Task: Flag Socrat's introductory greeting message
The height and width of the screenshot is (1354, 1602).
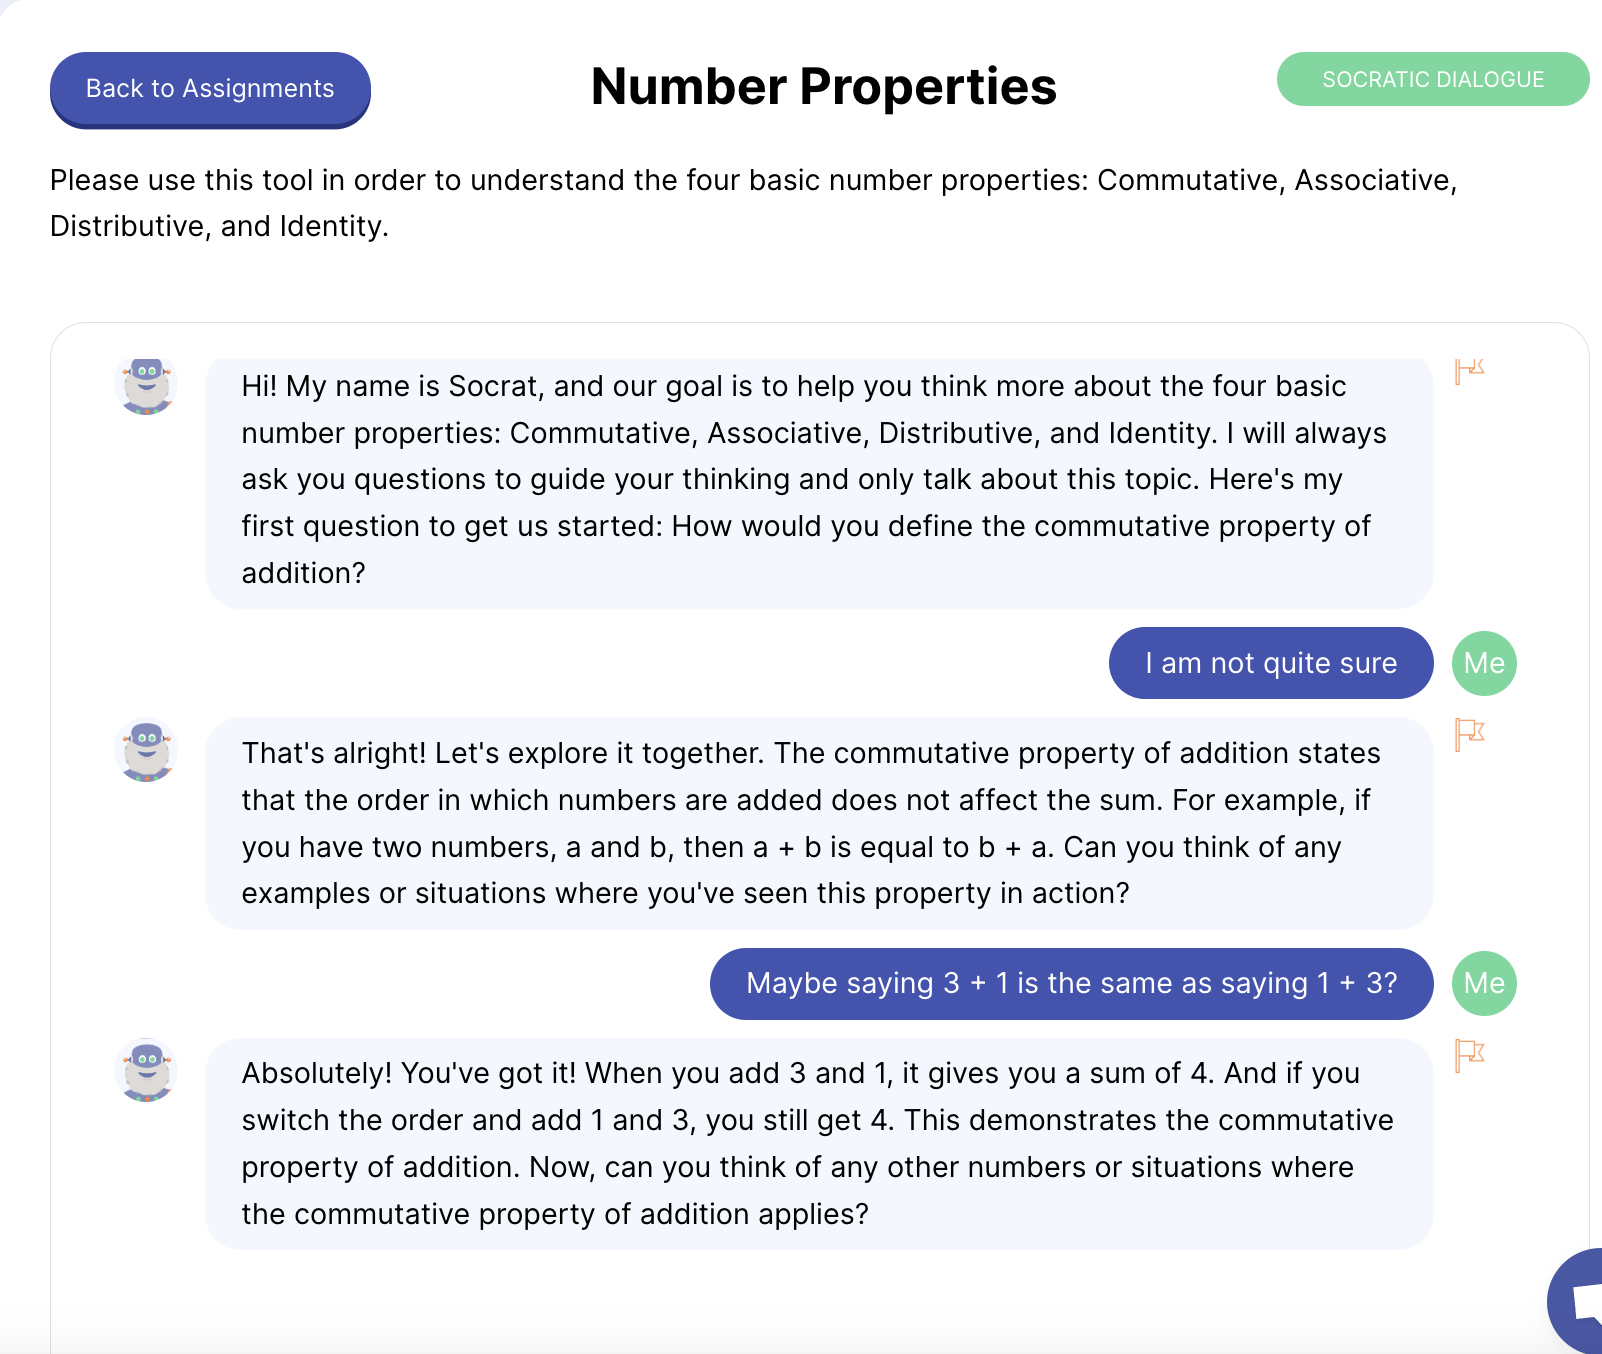Action: point(1469,371)
